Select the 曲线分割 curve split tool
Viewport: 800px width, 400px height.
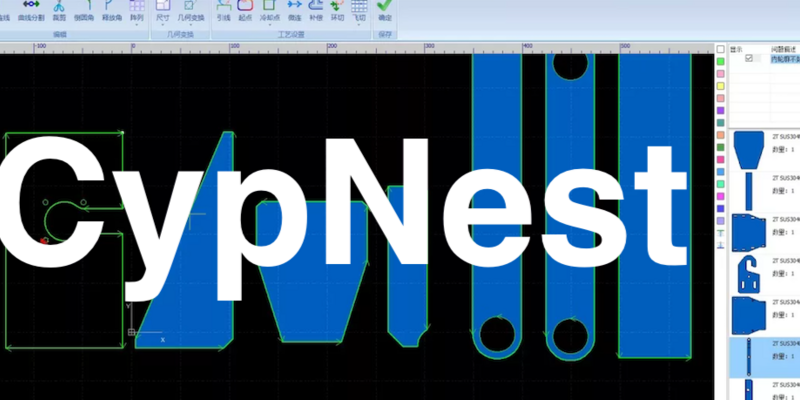pyautogui.click(x=31, y=11)
